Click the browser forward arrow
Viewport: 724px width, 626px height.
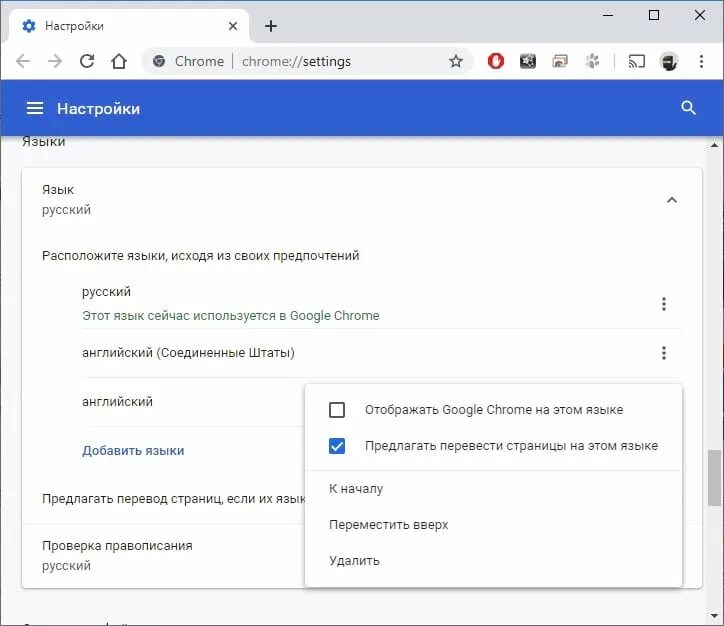click(54, 61)
